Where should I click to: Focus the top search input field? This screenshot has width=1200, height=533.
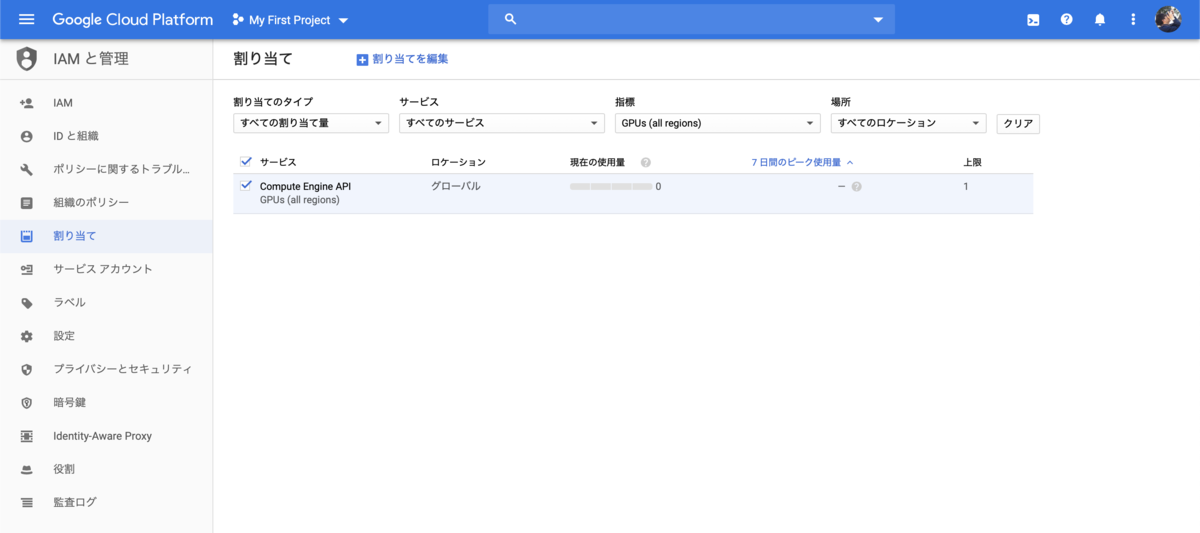pyautogui.click(x=690, y=20)
